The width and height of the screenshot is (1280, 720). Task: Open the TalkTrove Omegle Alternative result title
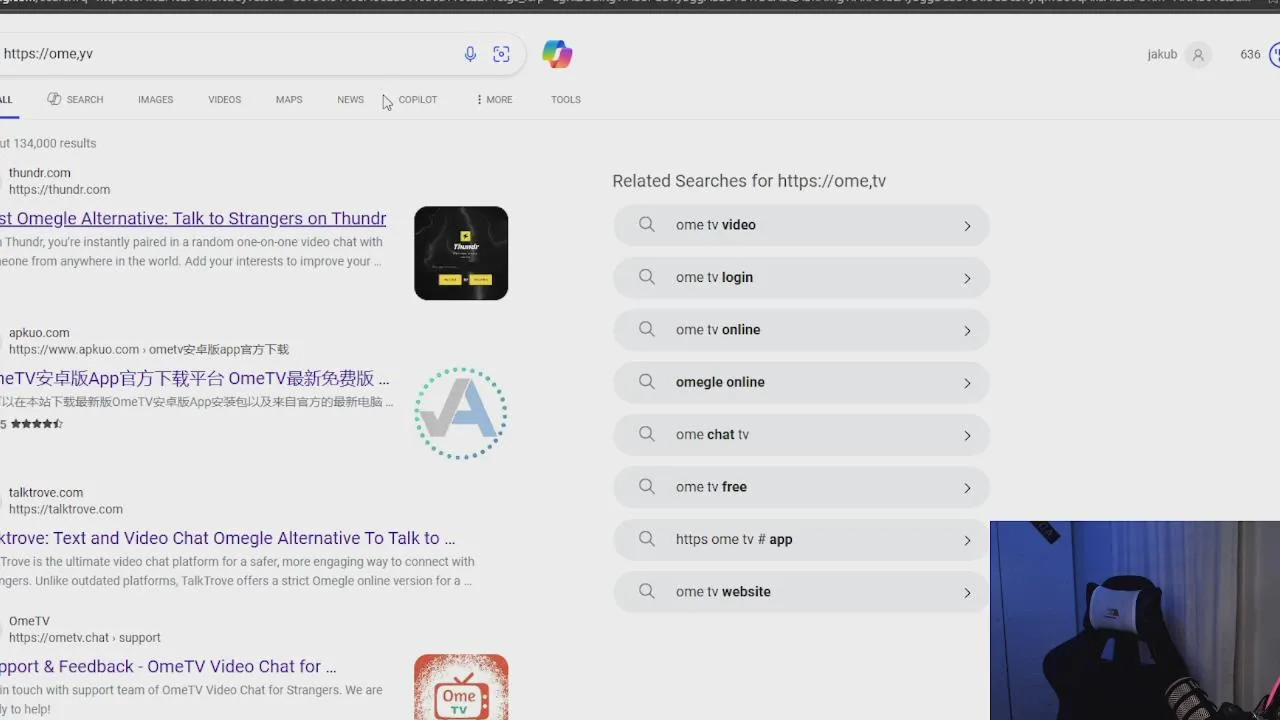[x=227, y=538]
